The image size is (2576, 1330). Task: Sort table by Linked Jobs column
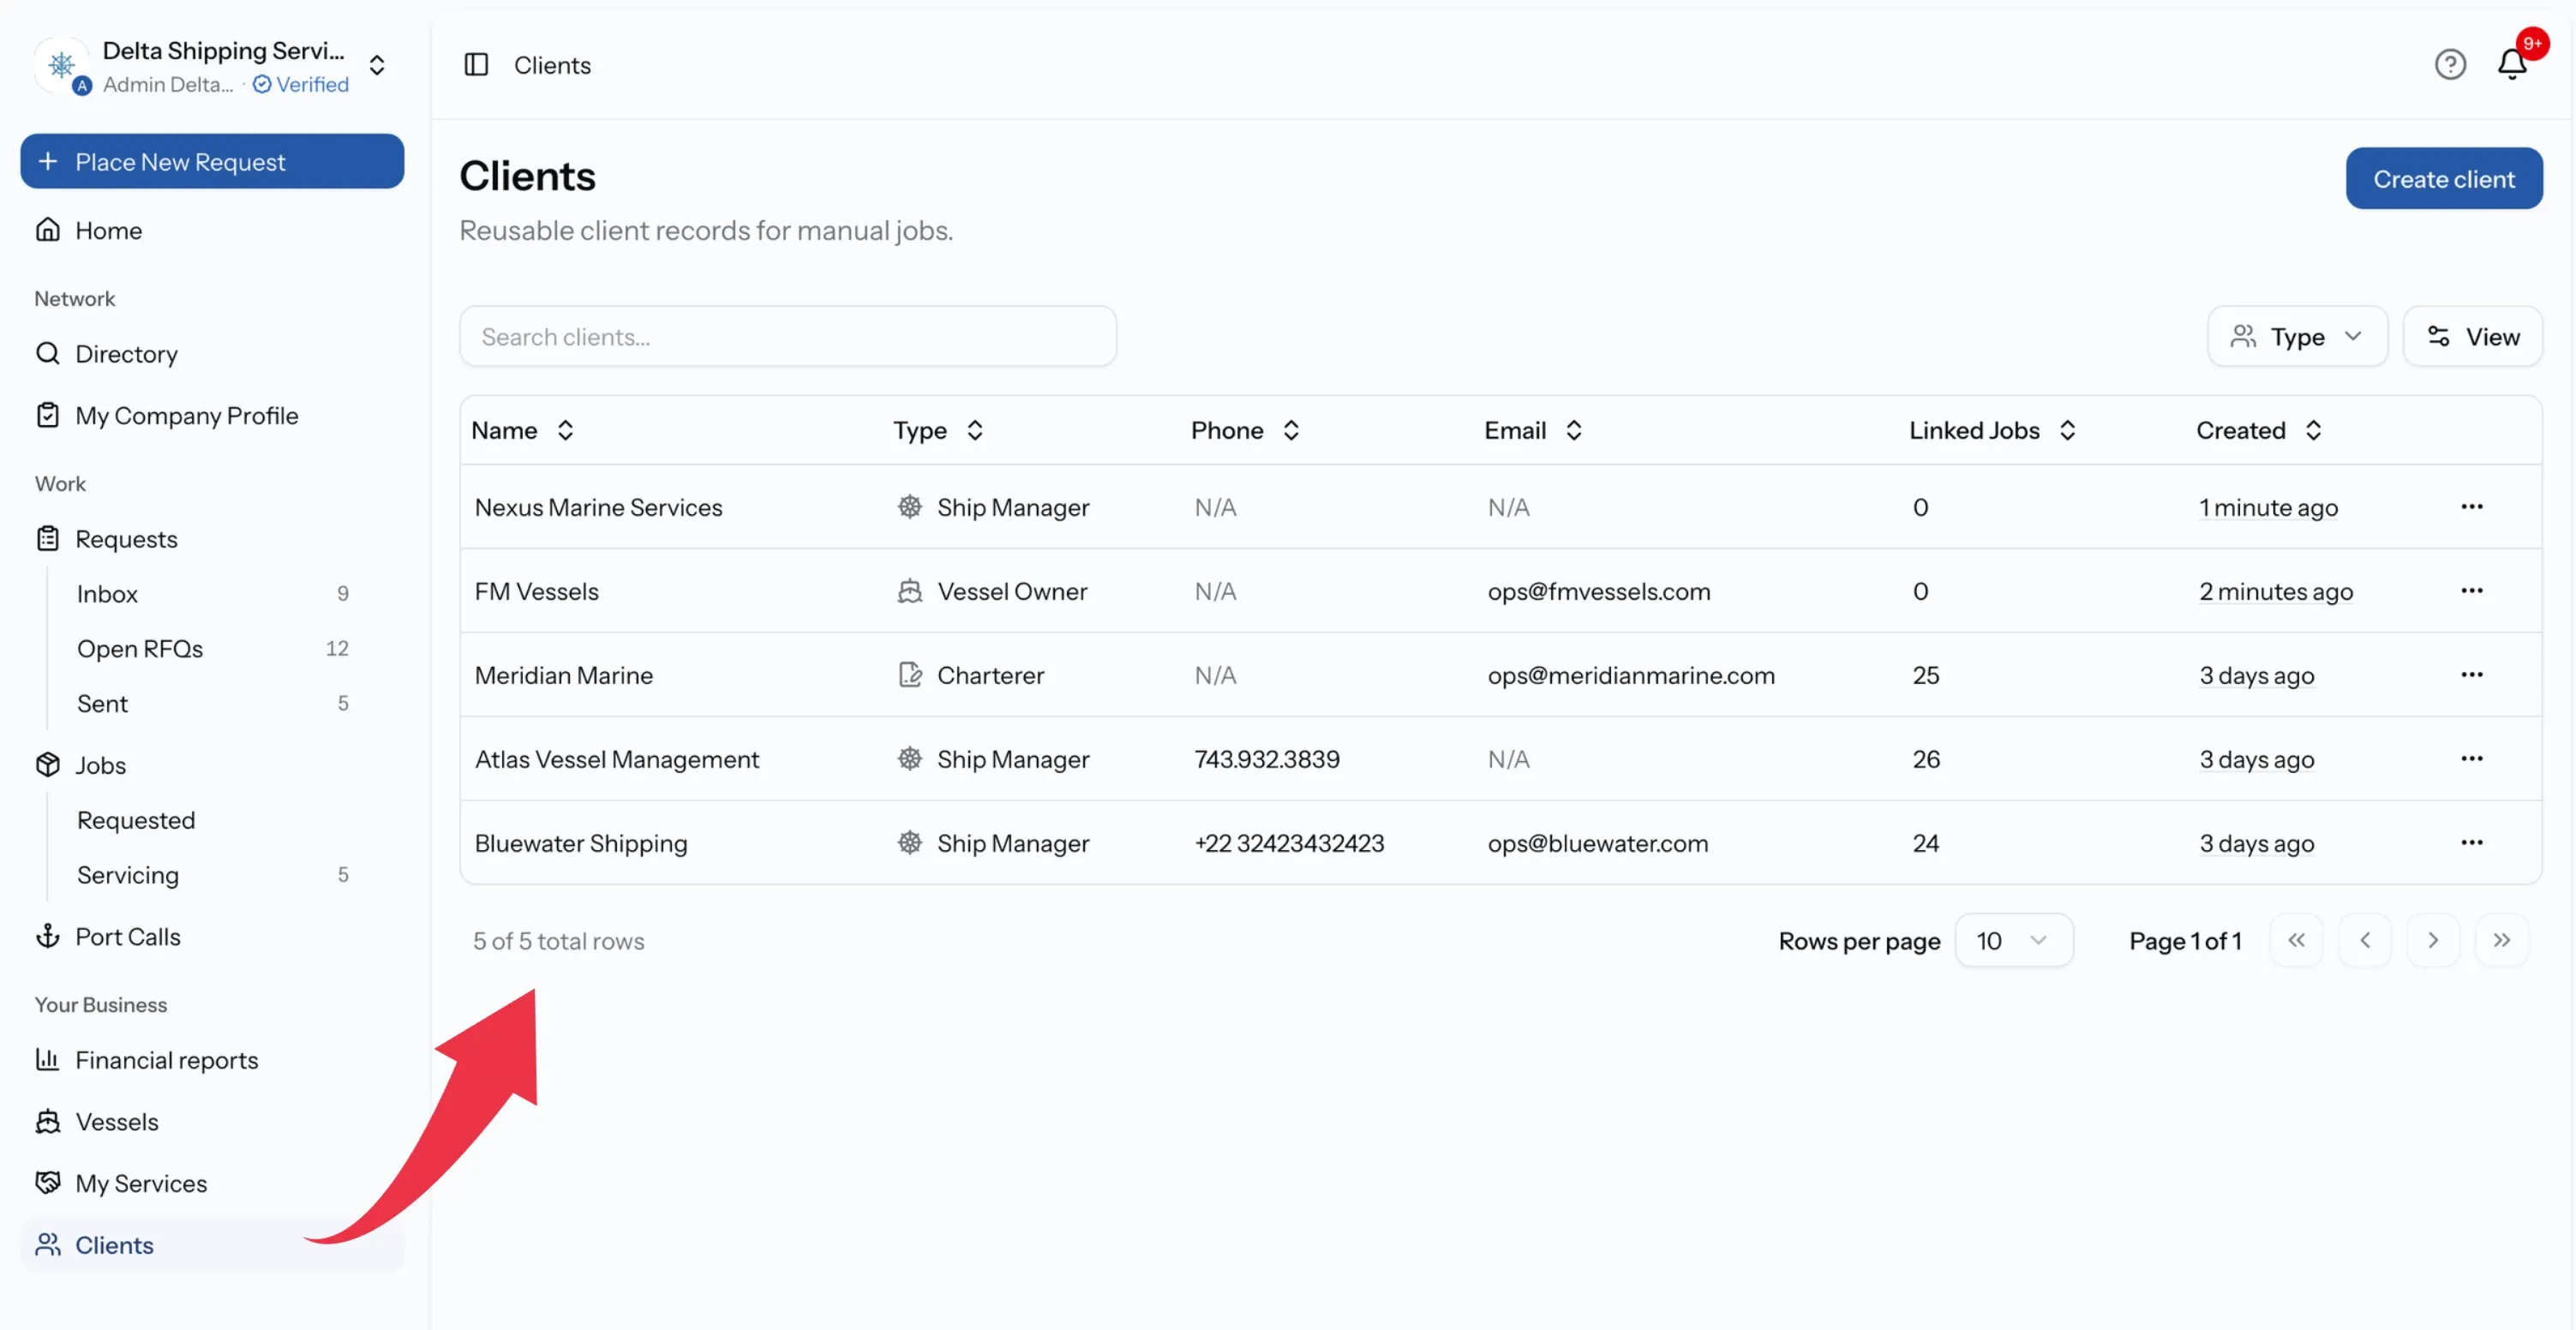pyautogui.click(x=1993, y=430)
